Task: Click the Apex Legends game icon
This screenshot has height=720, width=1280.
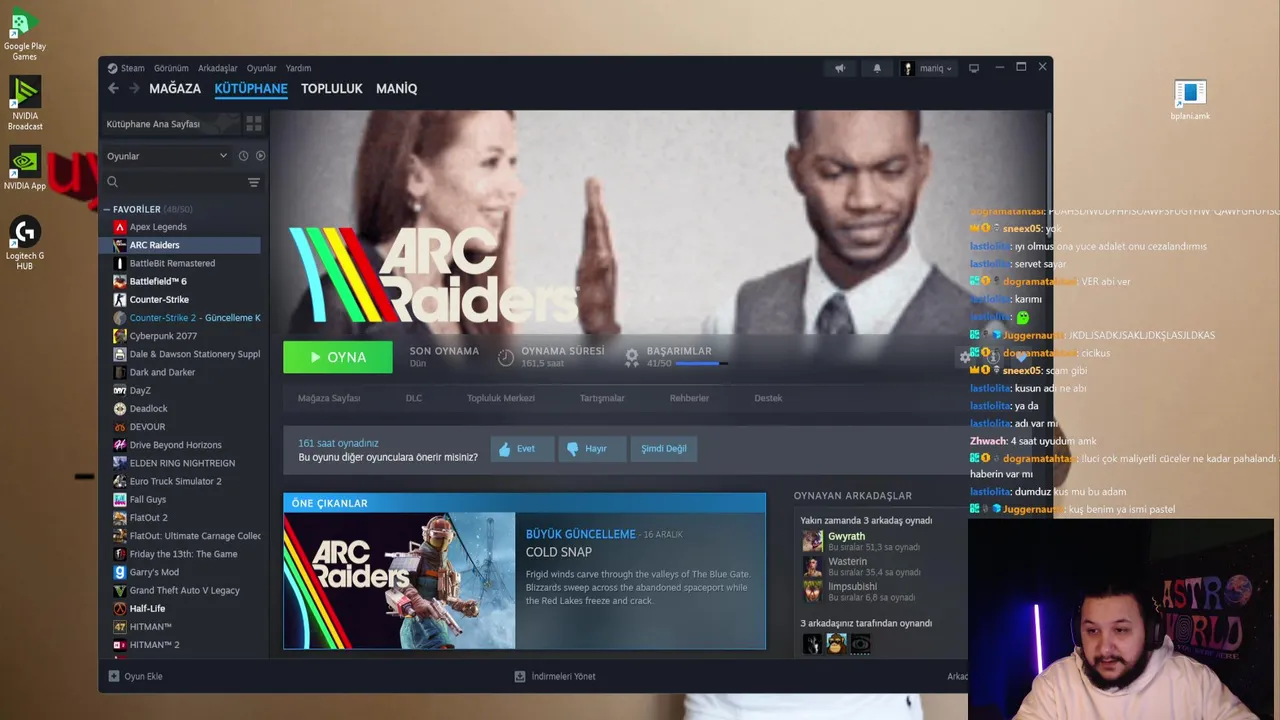Action: (120, 227)
